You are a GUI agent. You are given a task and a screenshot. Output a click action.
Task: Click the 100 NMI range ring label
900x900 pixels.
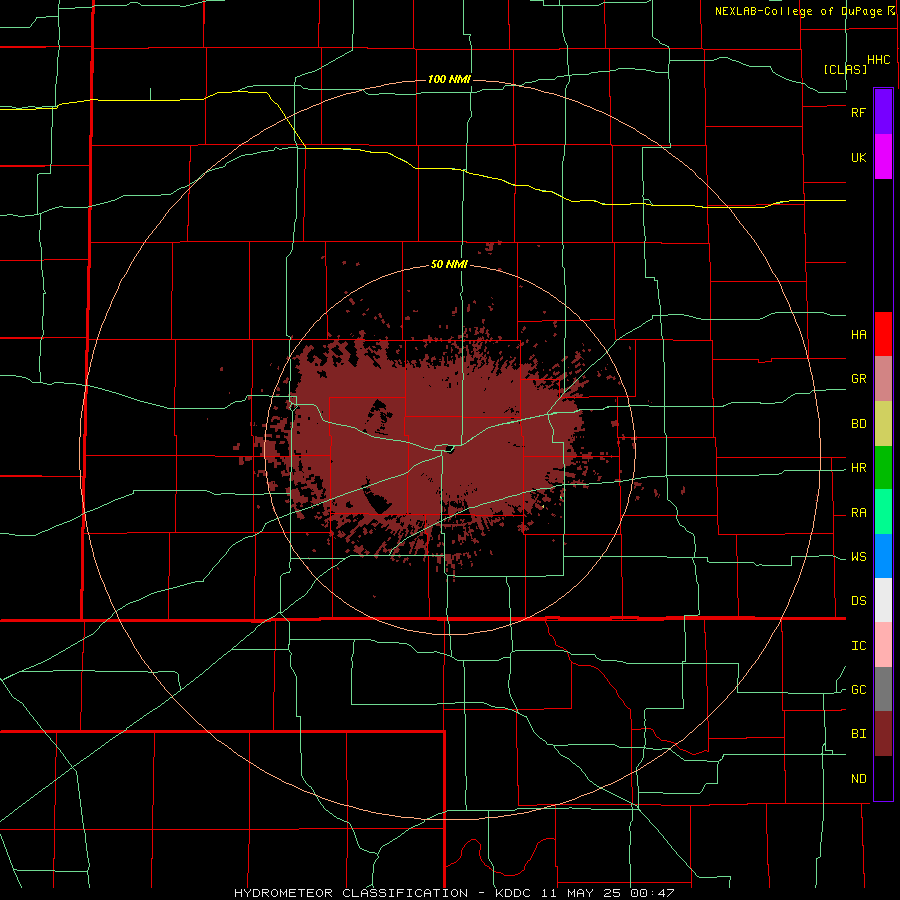tap(449, 79)
